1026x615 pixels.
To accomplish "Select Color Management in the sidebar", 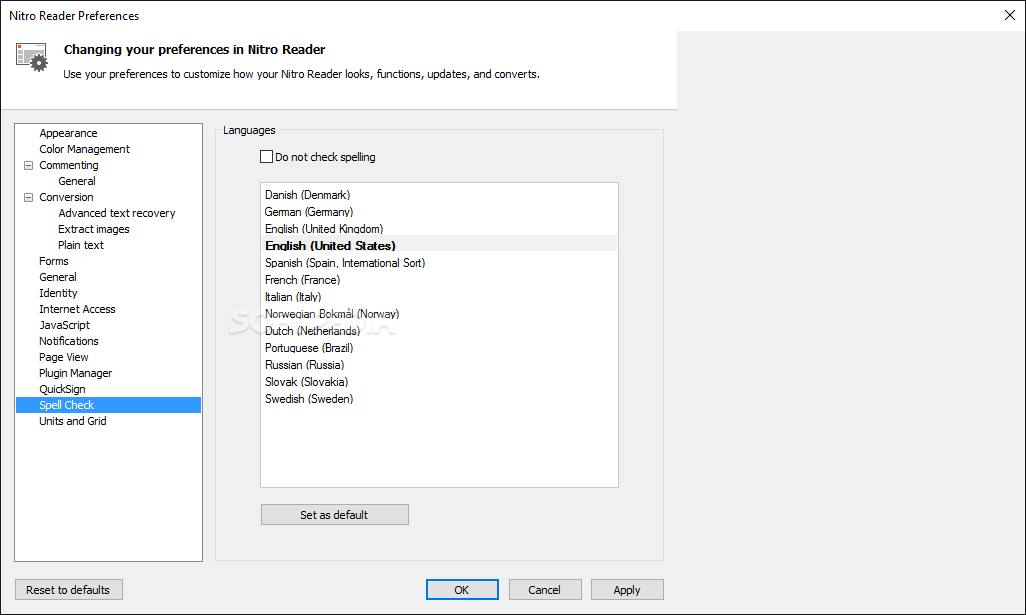I will click(84, 149).
